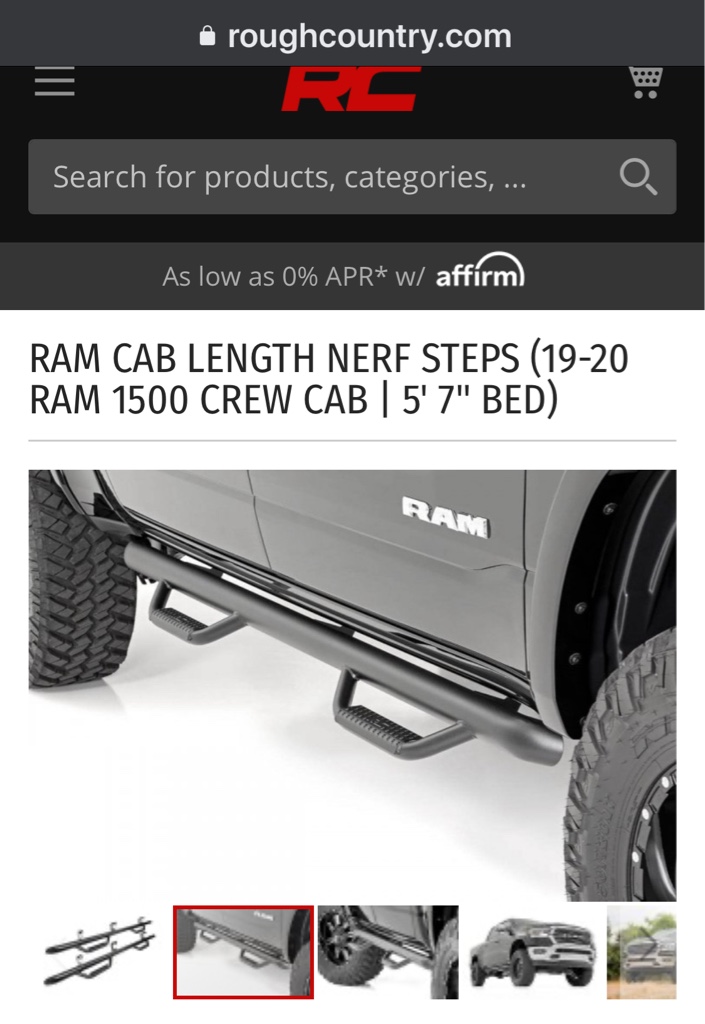Tap the red RC logo
Image resolution: width=705 pixels, height=1024 pixels.
(x=349, y=88)
